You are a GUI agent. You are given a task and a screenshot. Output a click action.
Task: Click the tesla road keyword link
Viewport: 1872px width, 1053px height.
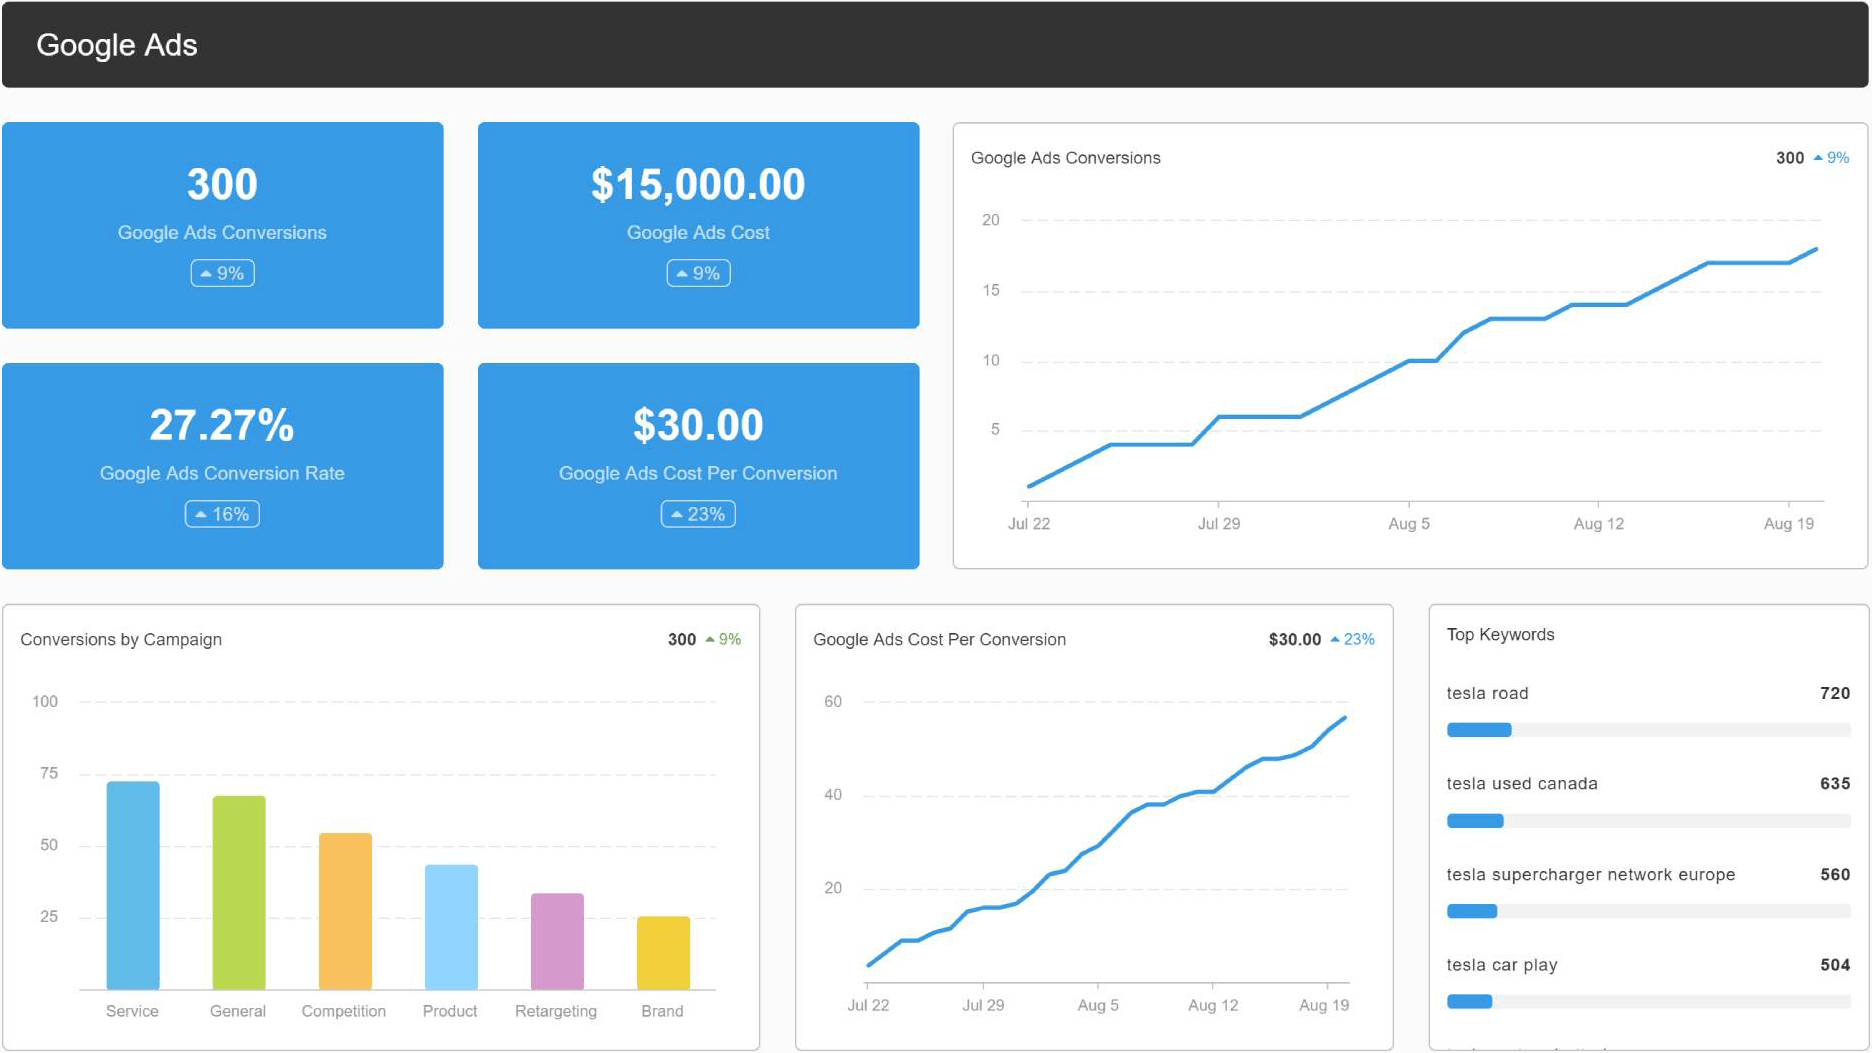(1487, 693)
